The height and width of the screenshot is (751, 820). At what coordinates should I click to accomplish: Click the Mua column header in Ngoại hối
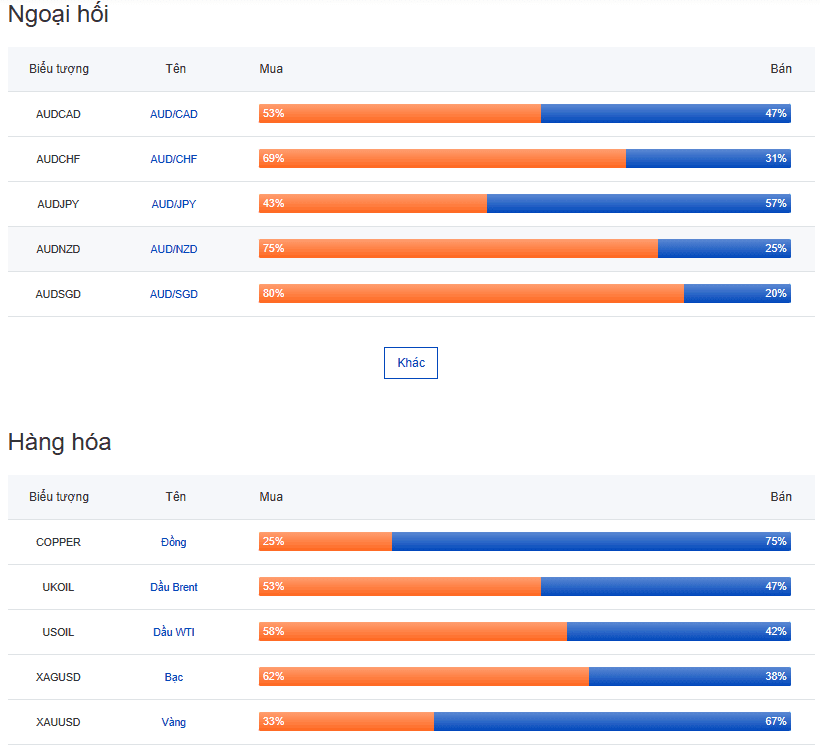[x=271, y=69]
